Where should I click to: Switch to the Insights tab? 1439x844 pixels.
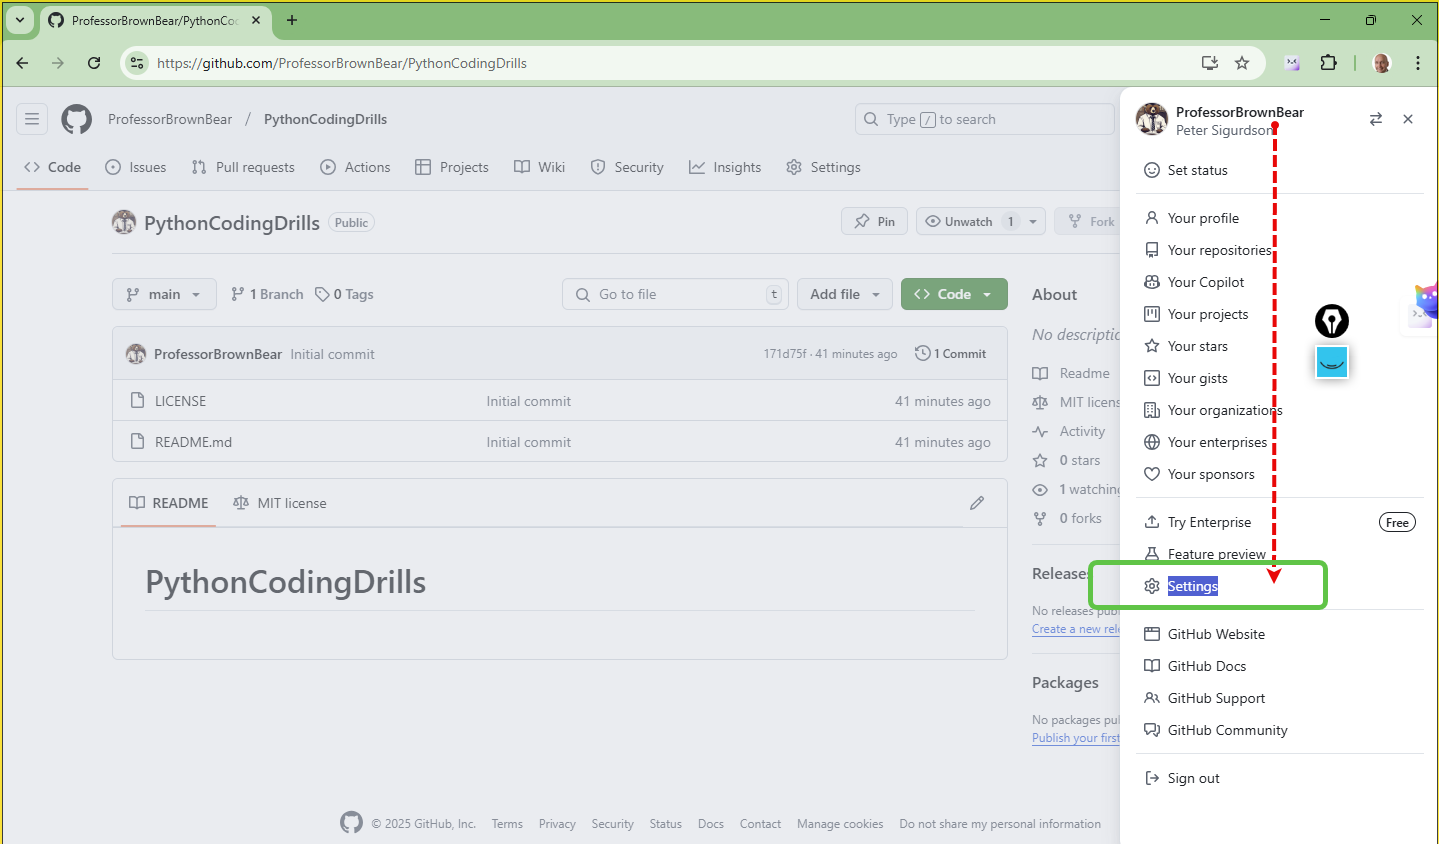coord(725,167)
